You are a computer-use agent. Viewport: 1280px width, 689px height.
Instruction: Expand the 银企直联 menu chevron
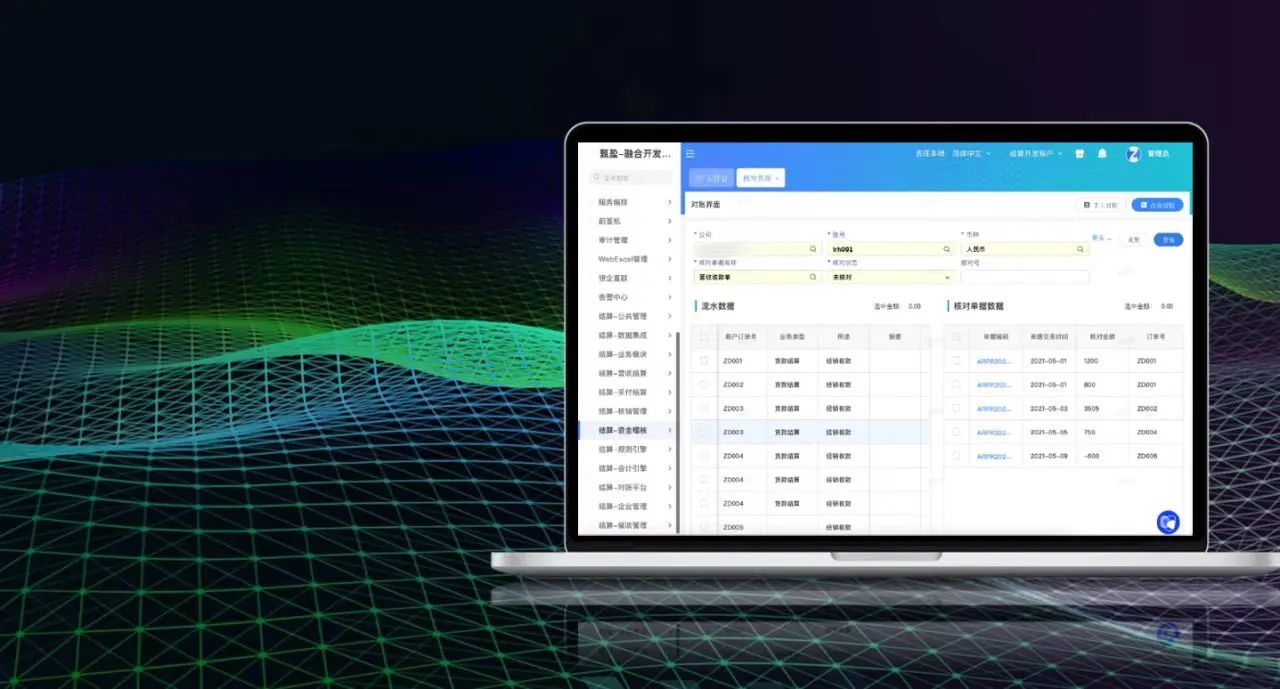point(669,278)
